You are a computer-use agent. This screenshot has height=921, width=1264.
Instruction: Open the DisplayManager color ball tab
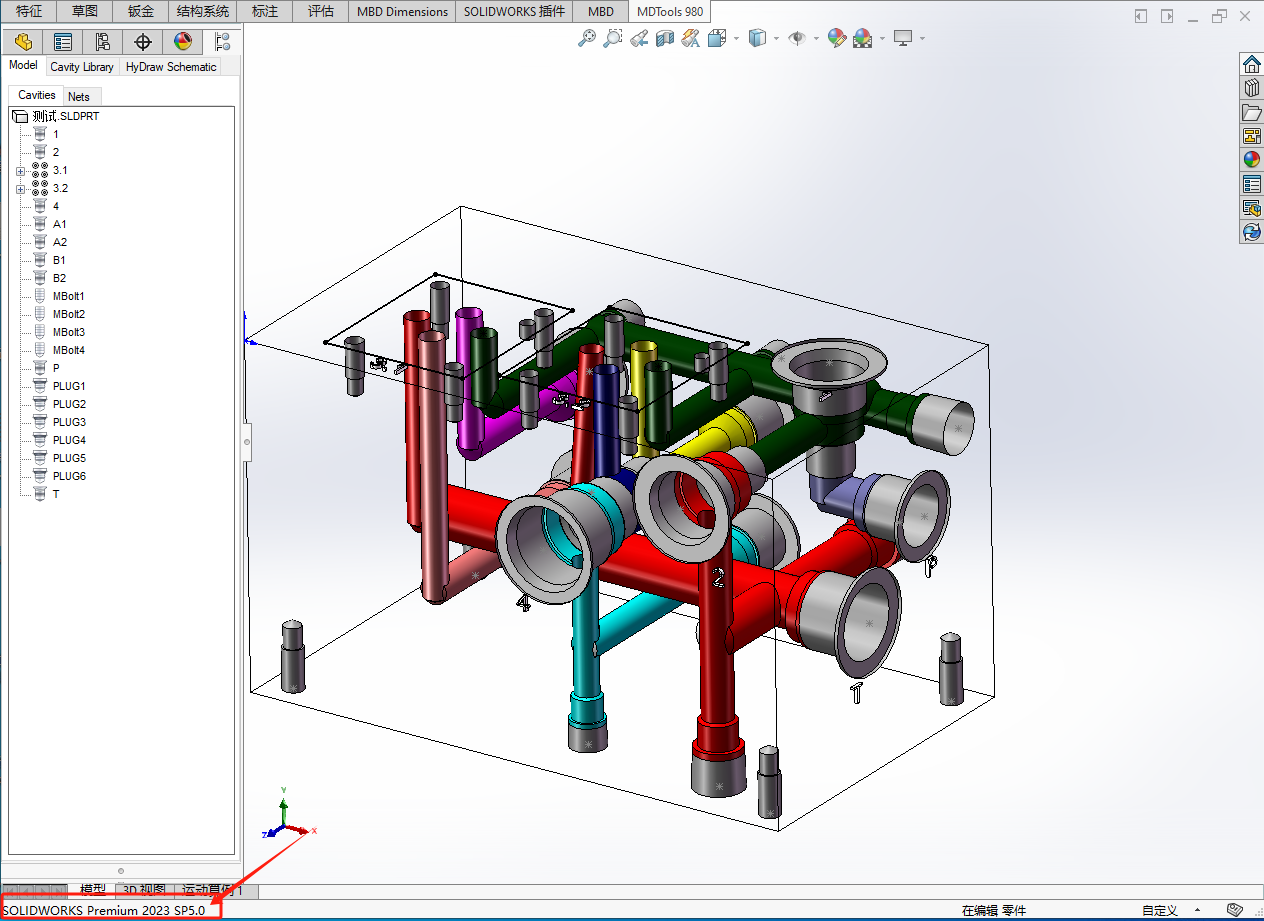(183, 42)
